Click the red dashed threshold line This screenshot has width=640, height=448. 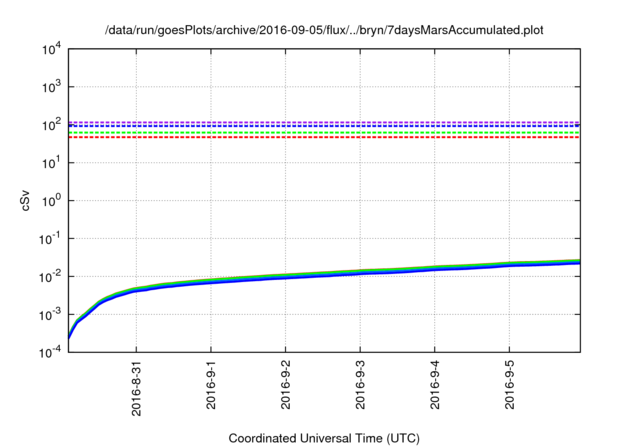pos(324,137)
